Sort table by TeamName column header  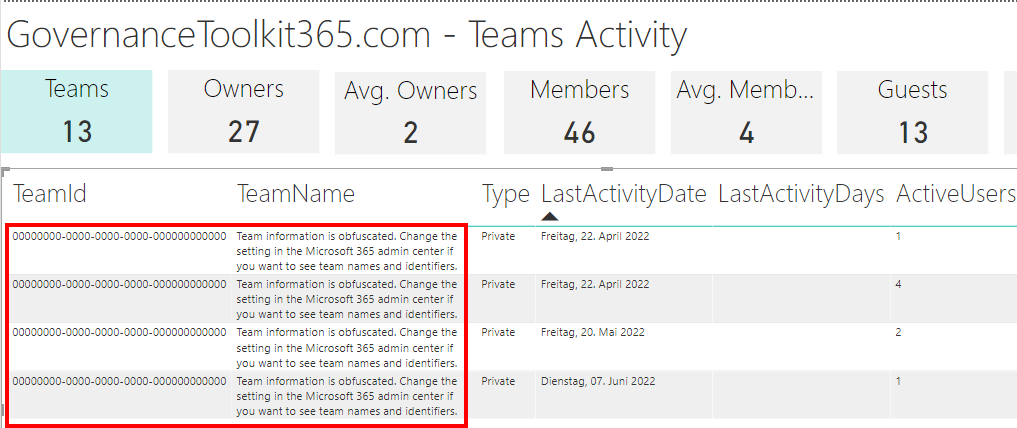coord(296,193)
